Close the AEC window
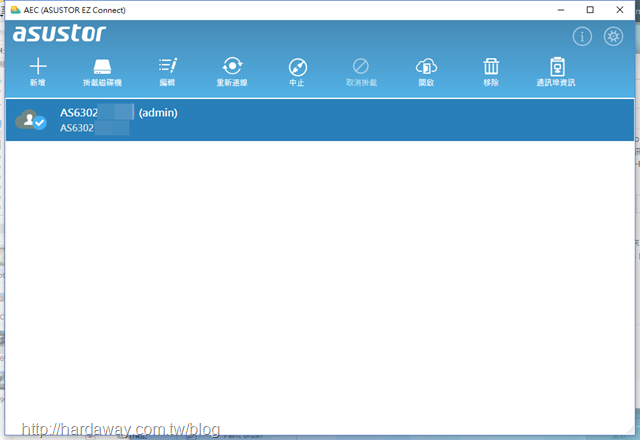Viewport: 640px width, 440px height. [620, 10]
